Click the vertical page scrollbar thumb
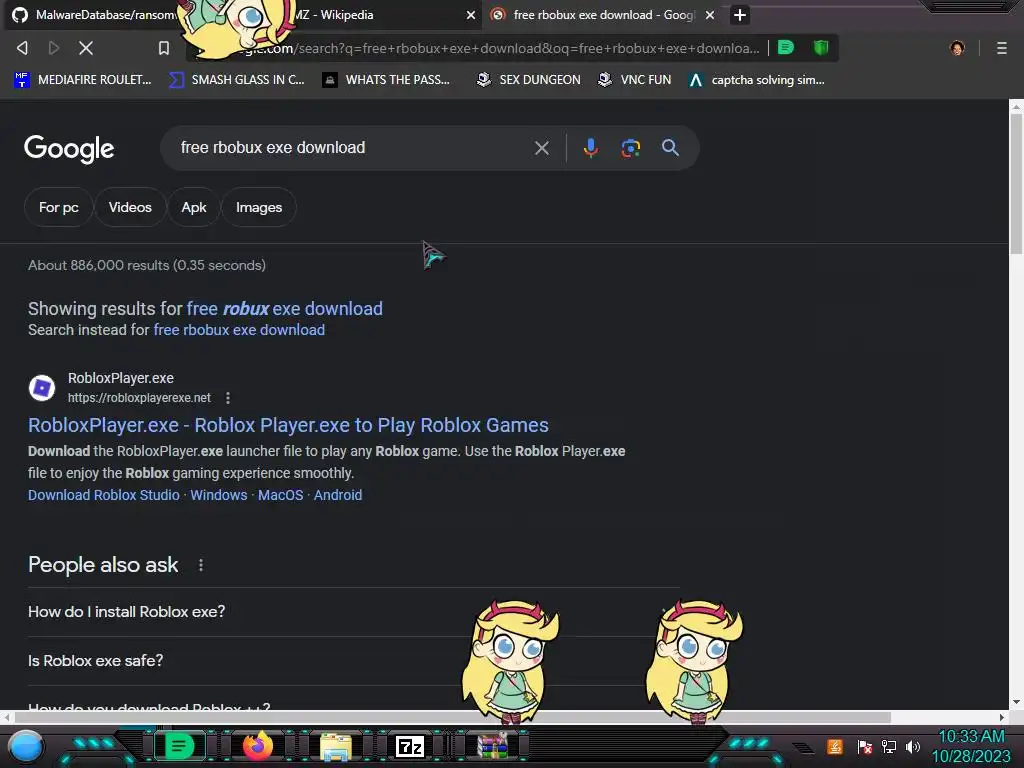The height and width of the screenshot is (768, 1024). (1016, 184)
